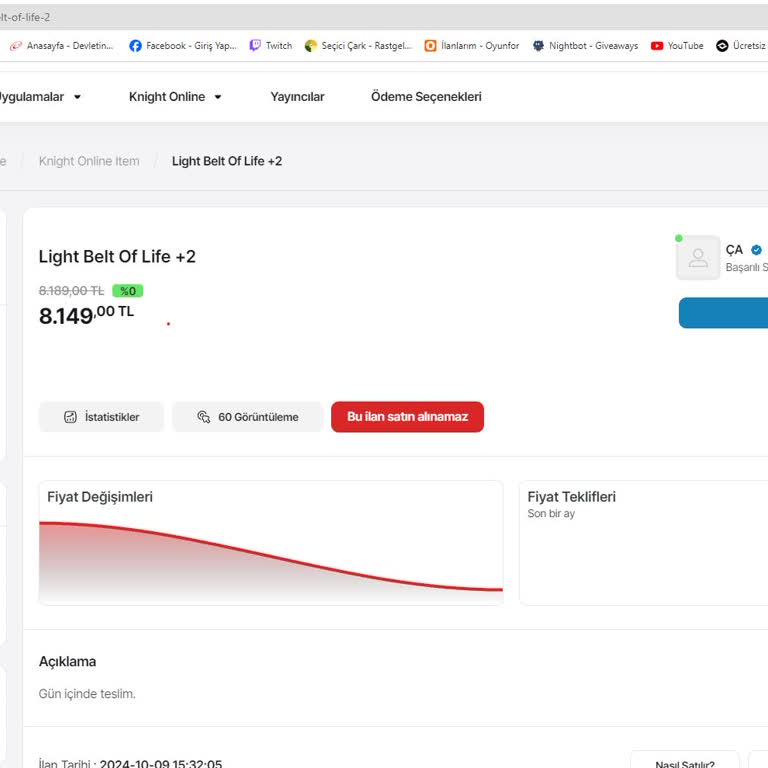
Task: Open the ÇA seller profile name
Action: coord(734,250)
